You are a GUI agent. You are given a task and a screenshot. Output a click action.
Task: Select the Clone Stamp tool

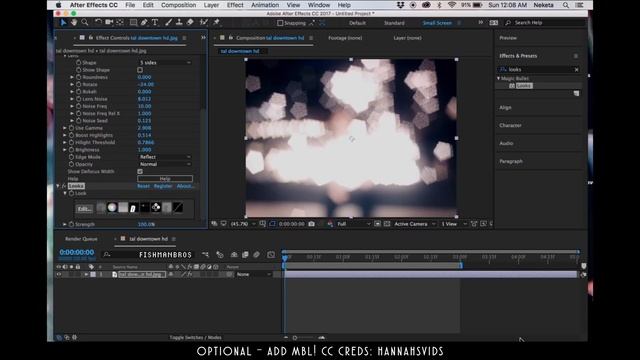coord(179,22)
